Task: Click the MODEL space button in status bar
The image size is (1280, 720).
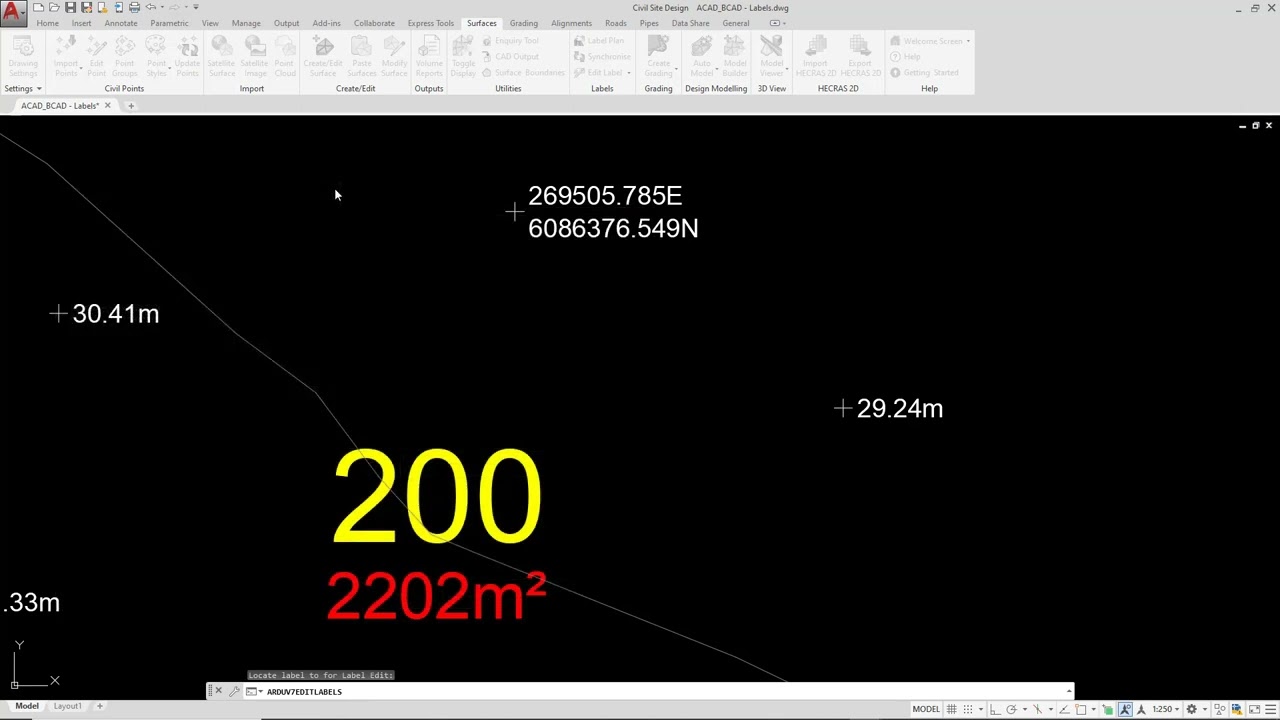Action: point(926,709)
